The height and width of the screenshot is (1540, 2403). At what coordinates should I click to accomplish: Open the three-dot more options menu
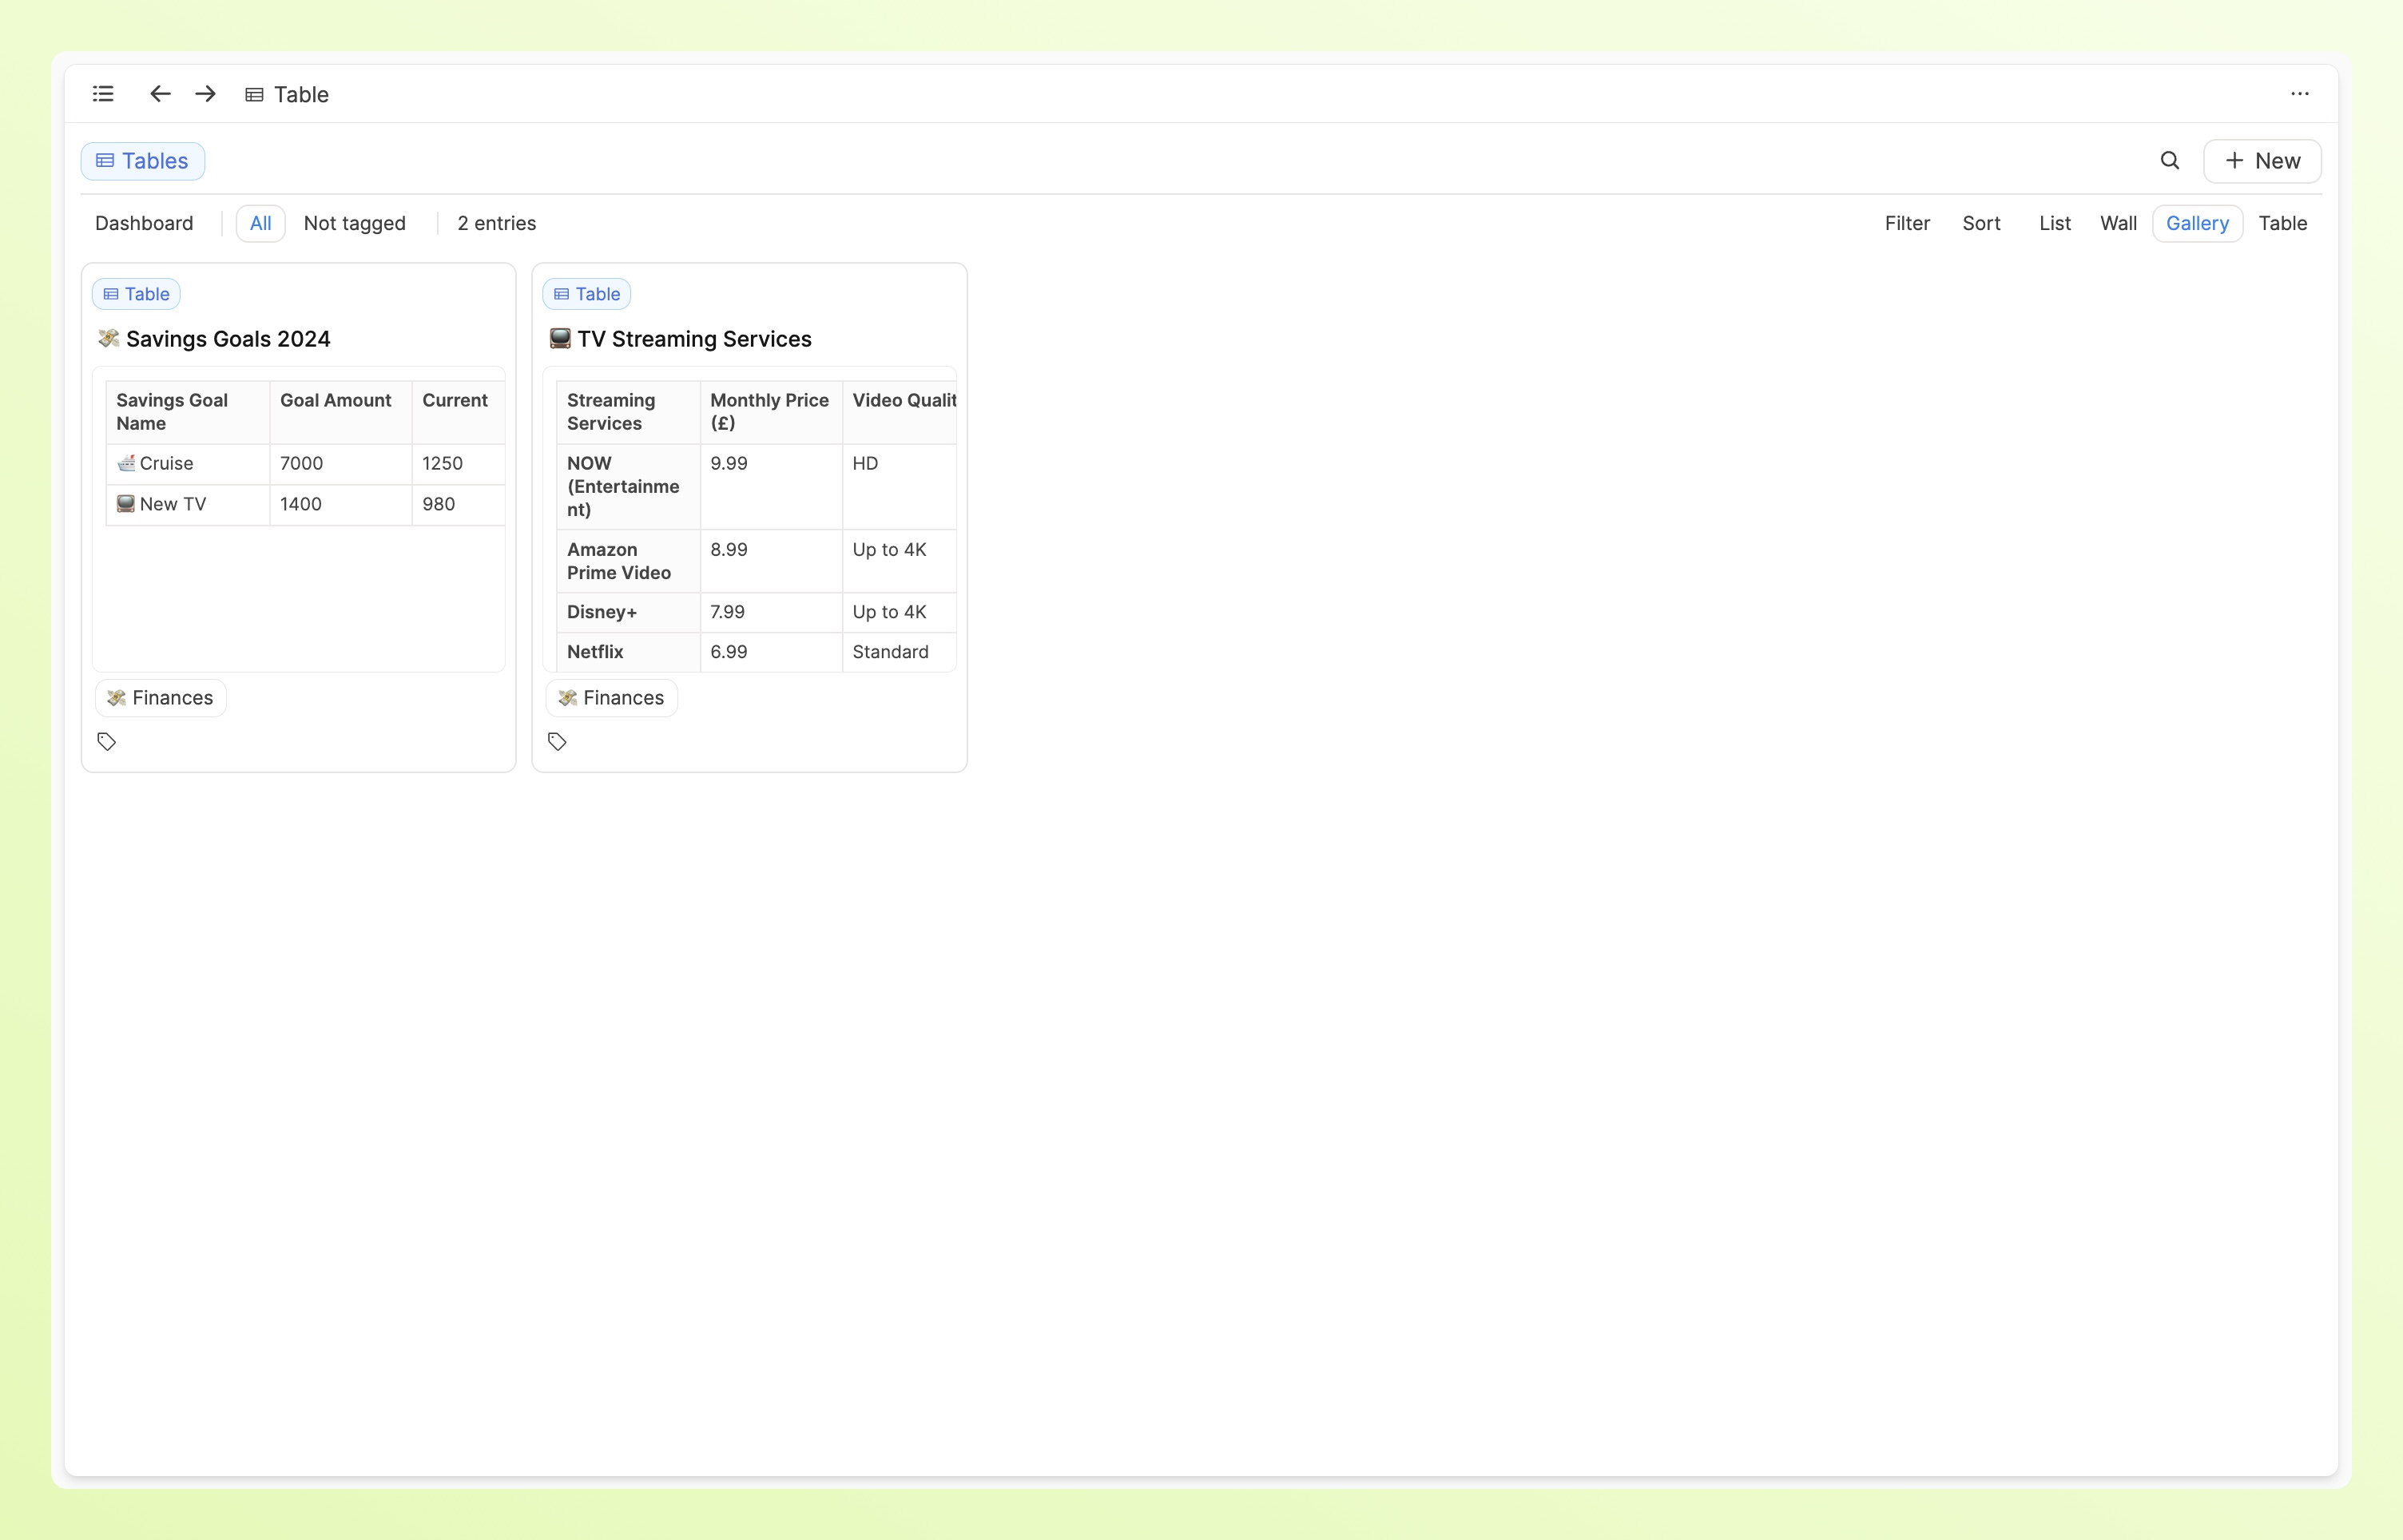coord(2299,94)
